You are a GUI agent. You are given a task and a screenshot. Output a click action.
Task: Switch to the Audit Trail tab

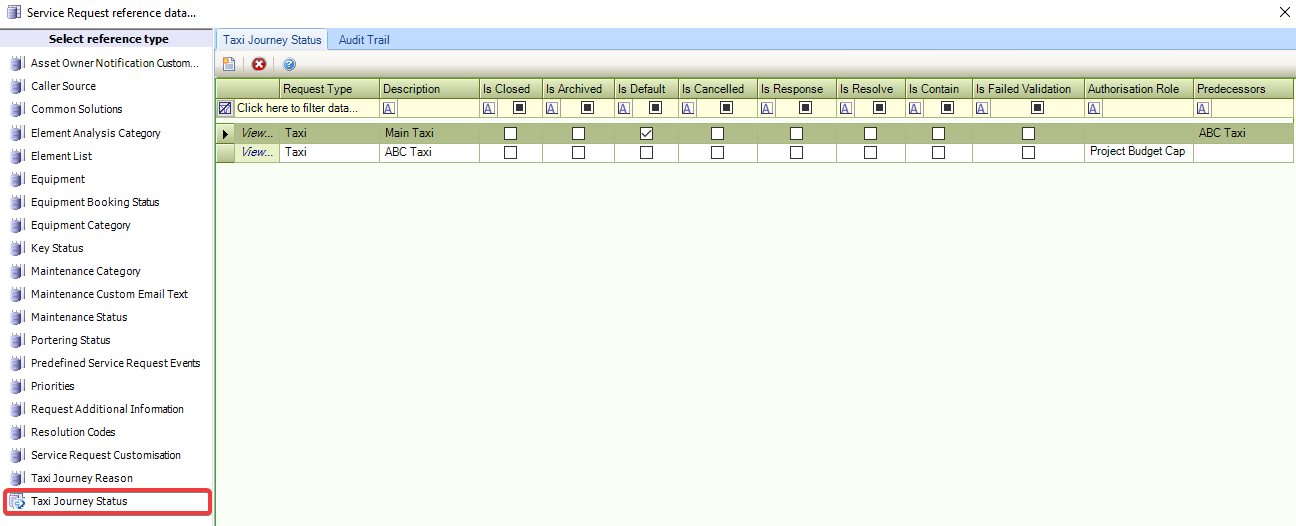[364, 40]
